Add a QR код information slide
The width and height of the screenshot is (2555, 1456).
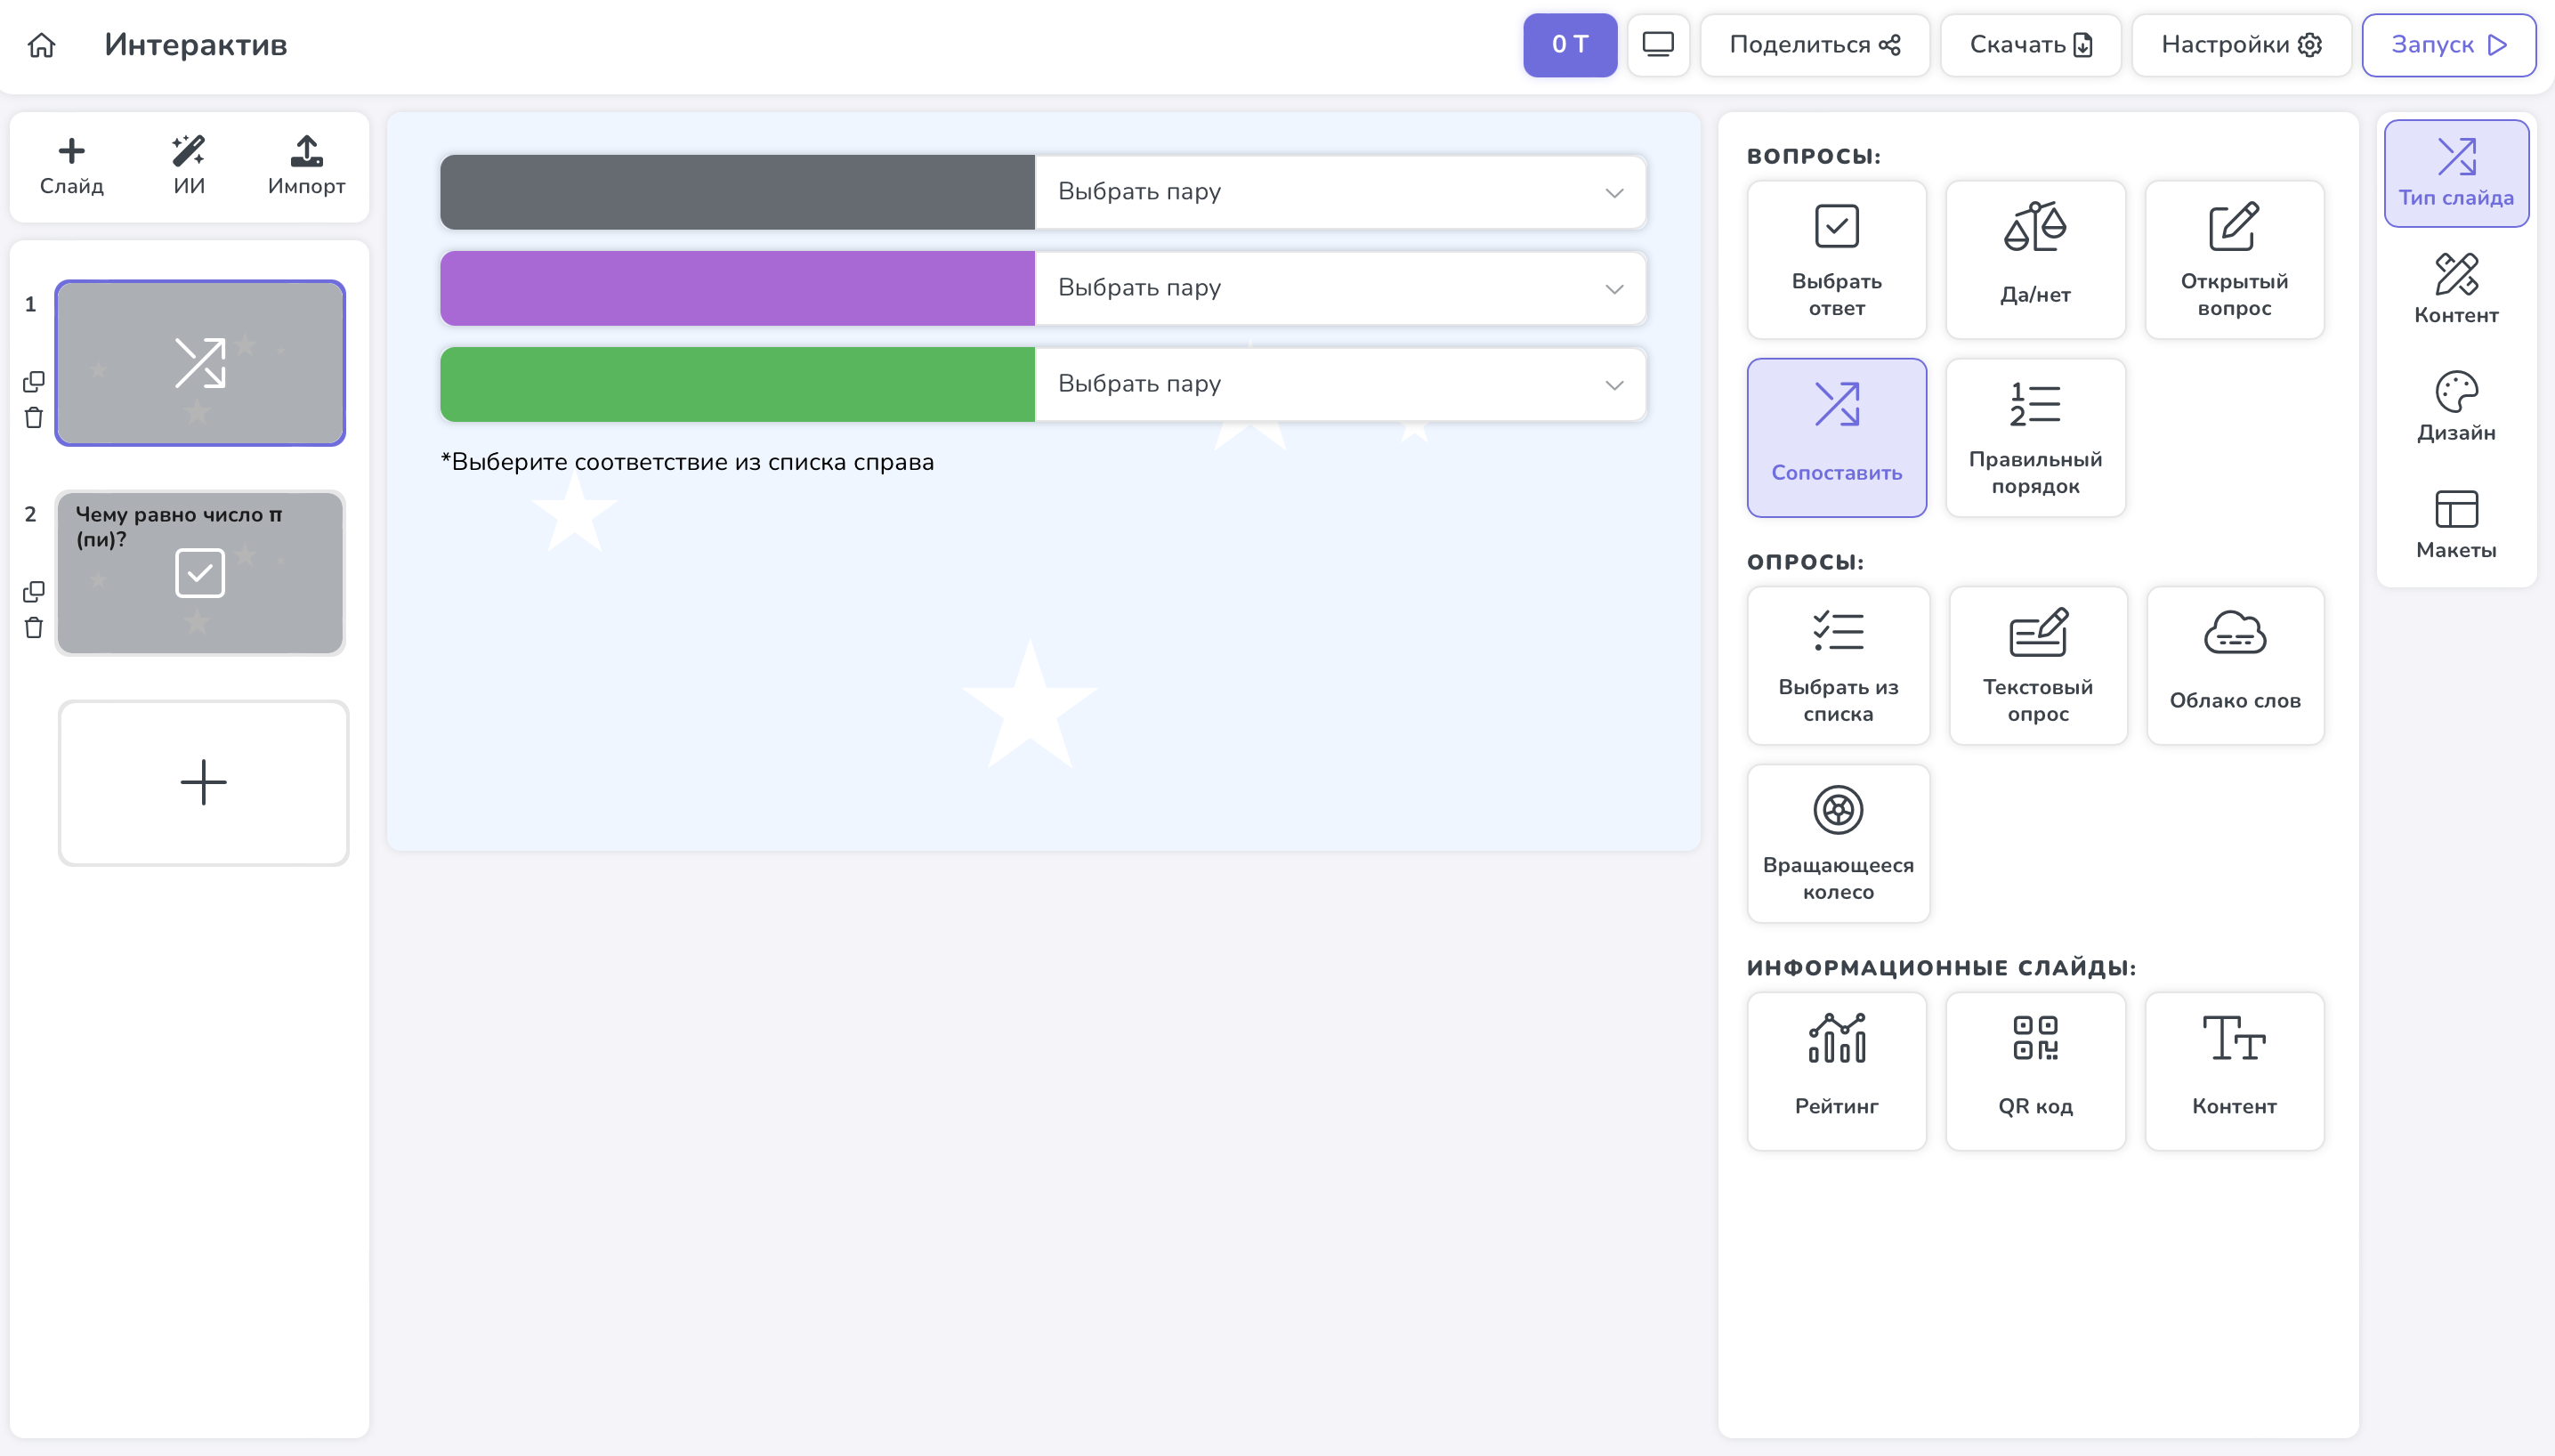point(2035,1071)
